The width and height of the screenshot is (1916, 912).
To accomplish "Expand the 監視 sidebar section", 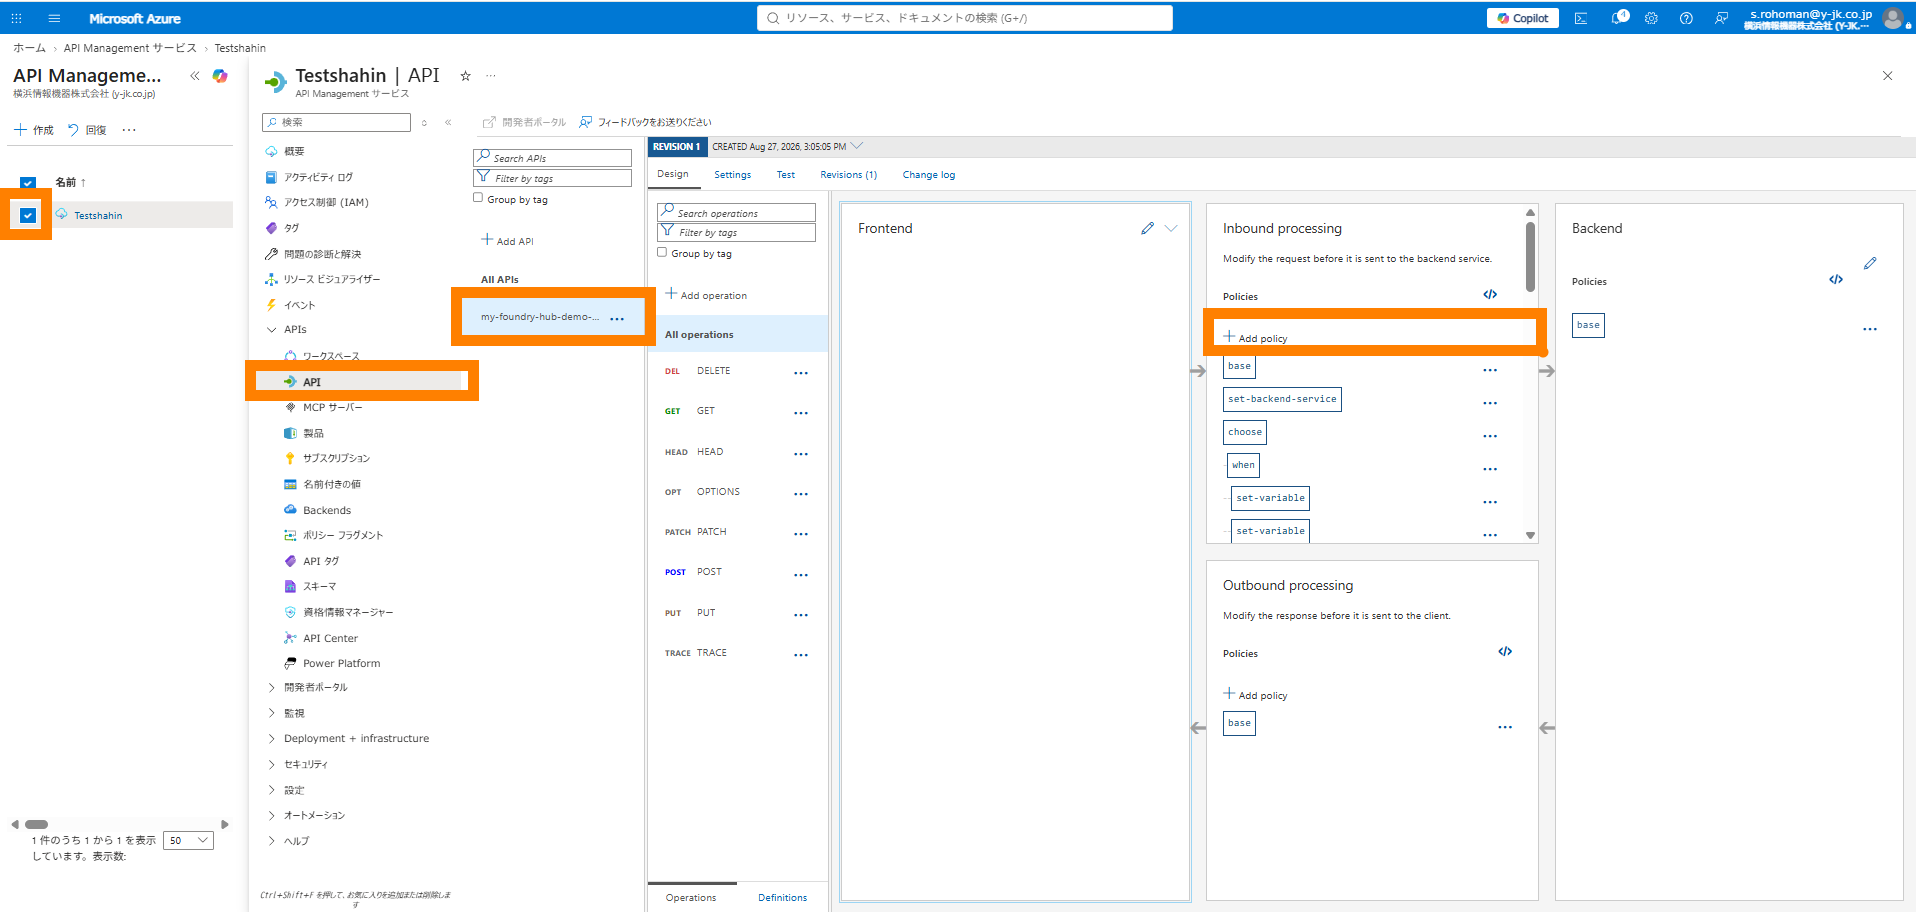I will pos(271,713).
